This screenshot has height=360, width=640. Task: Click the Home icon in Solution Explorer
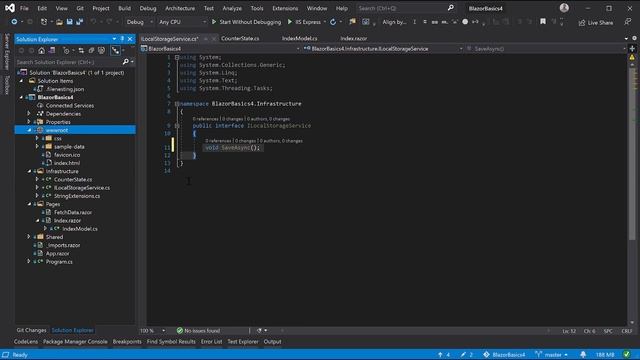[x=41, y=51]
